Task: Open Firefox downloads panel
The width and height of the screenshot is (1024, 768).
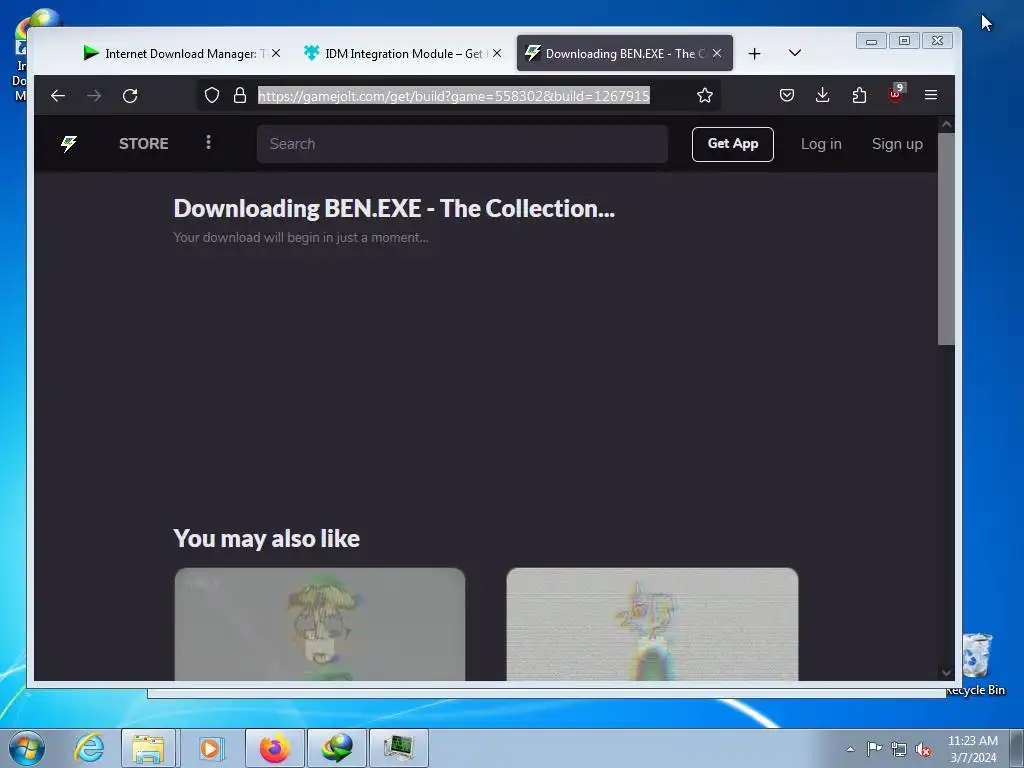Action: coord(823,95)
